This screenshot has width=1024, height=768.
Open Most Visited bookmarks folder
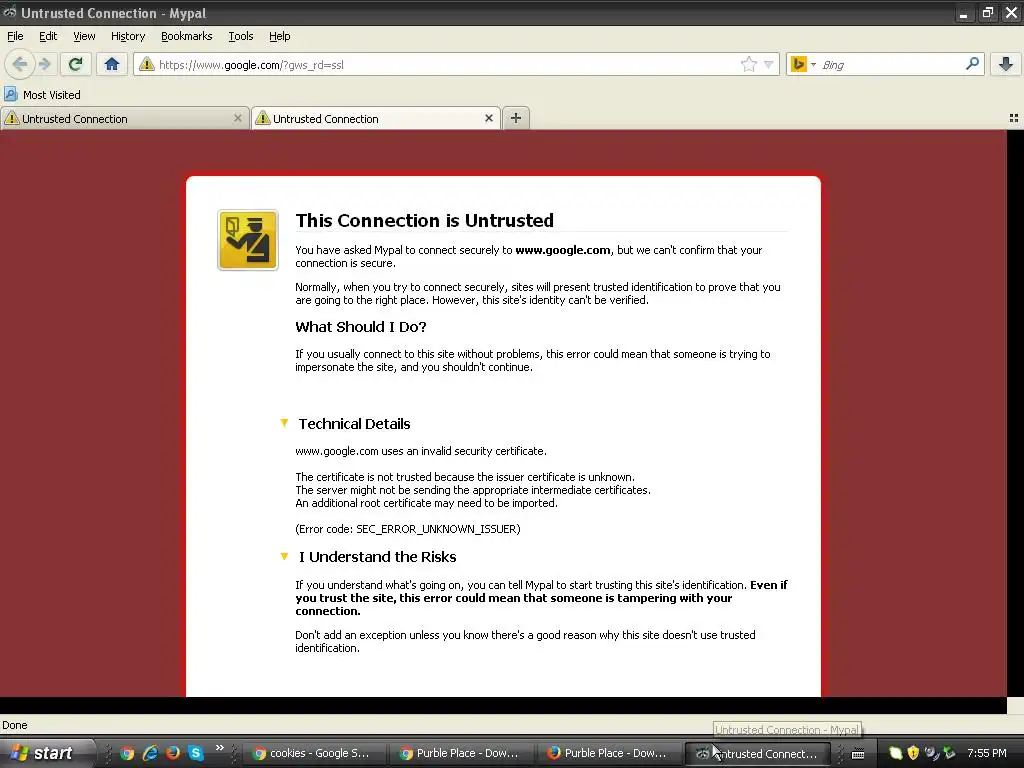point(42,95)
